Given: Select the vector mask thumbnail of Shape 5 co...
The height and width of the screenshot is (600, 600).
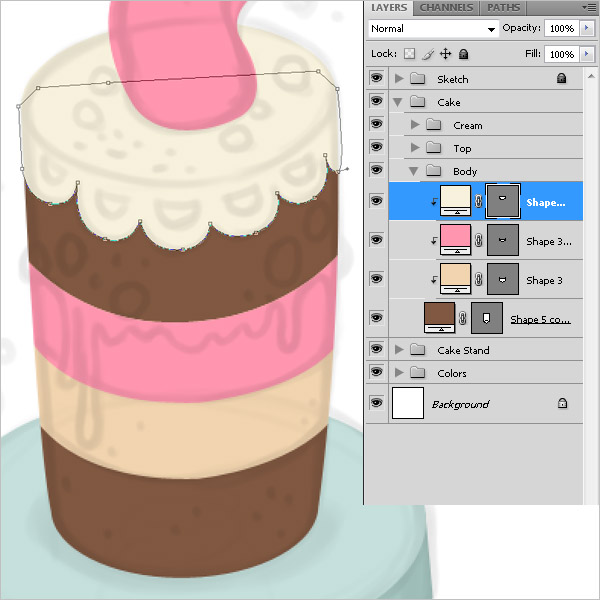Looking at the screenshot, I should point(487,318).
